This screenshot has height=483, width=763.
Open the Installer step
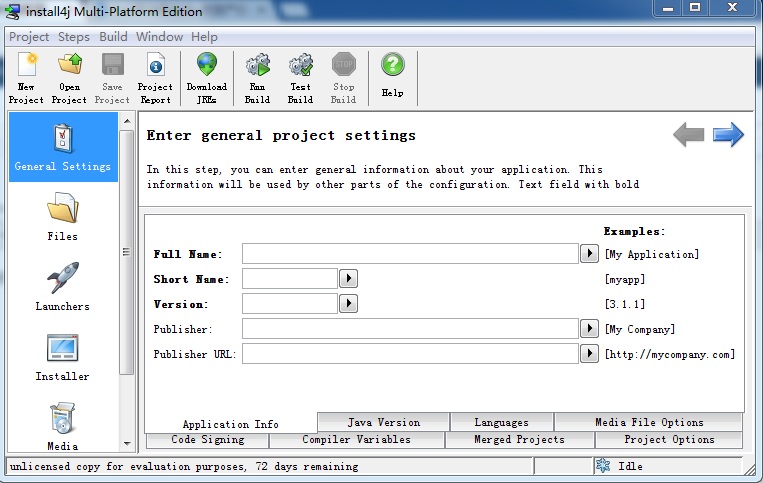pyautogui.click(x=62, y=357)
